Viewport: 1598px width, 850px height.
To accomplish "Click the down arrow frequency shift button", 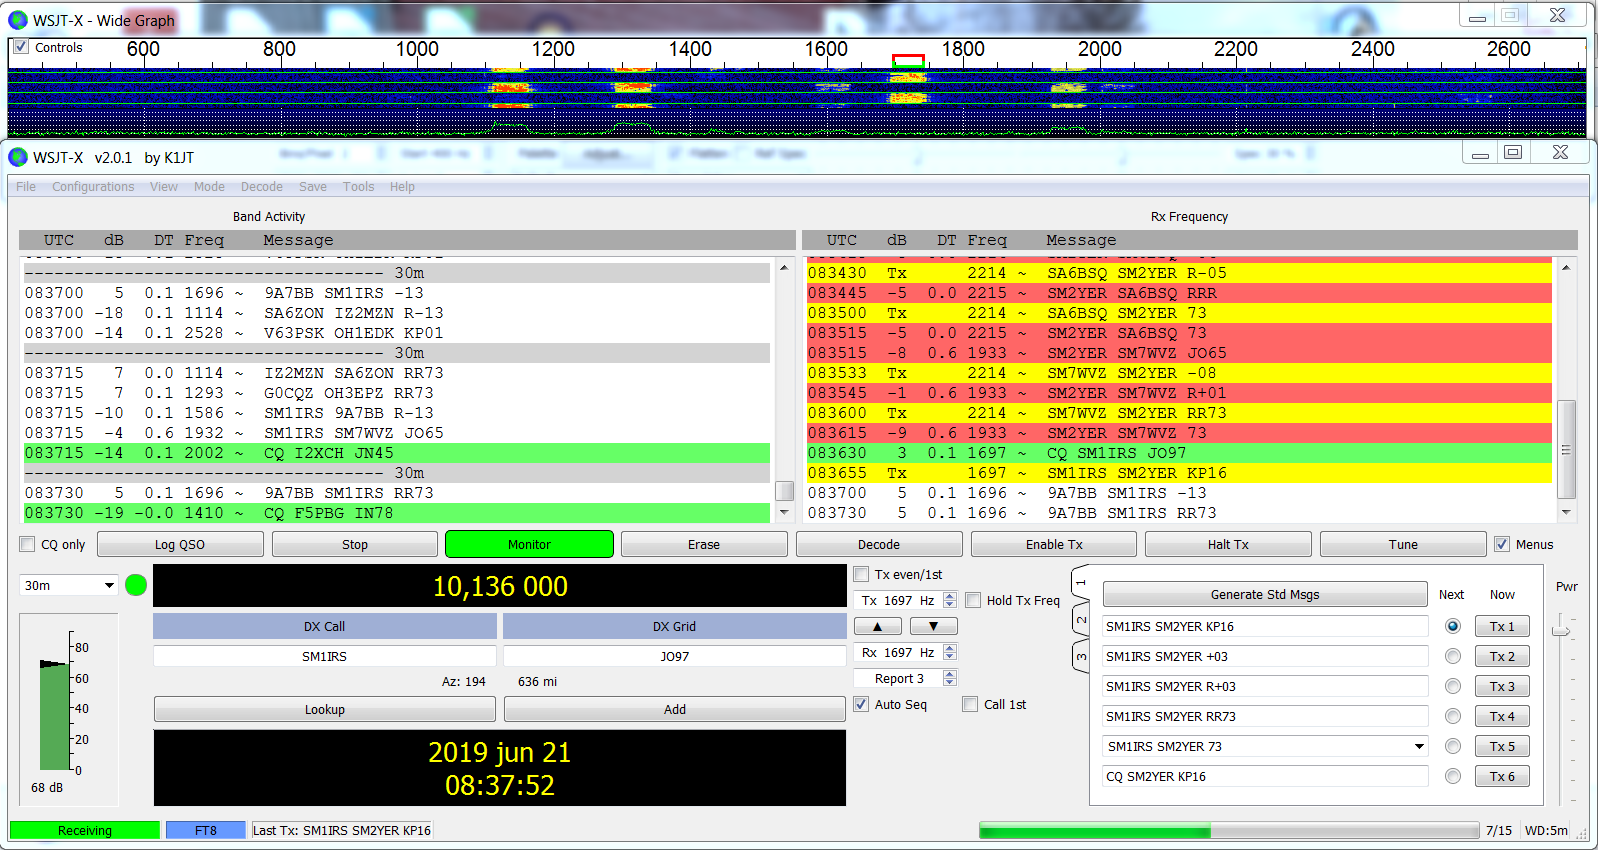I will [933, 626].
